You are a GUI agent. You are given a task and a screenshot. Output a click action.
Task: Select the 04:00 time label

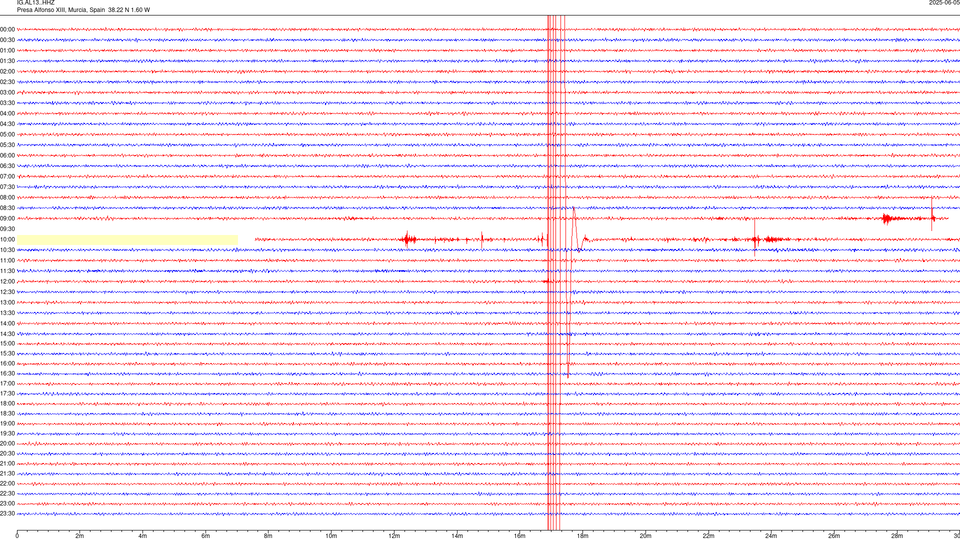pos(7,113)
